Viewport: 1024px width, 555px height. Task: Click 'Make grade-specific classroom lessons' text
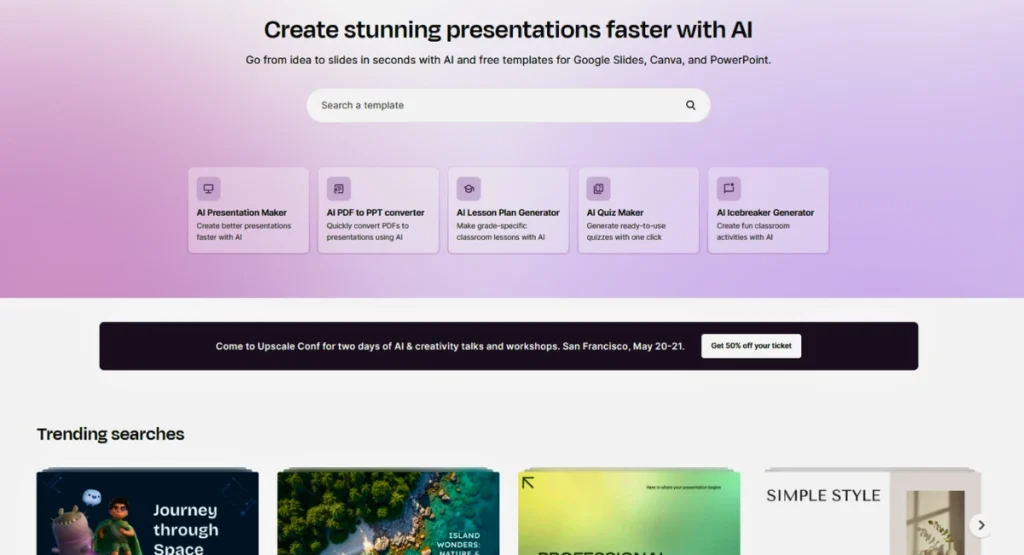click(501, 232)
